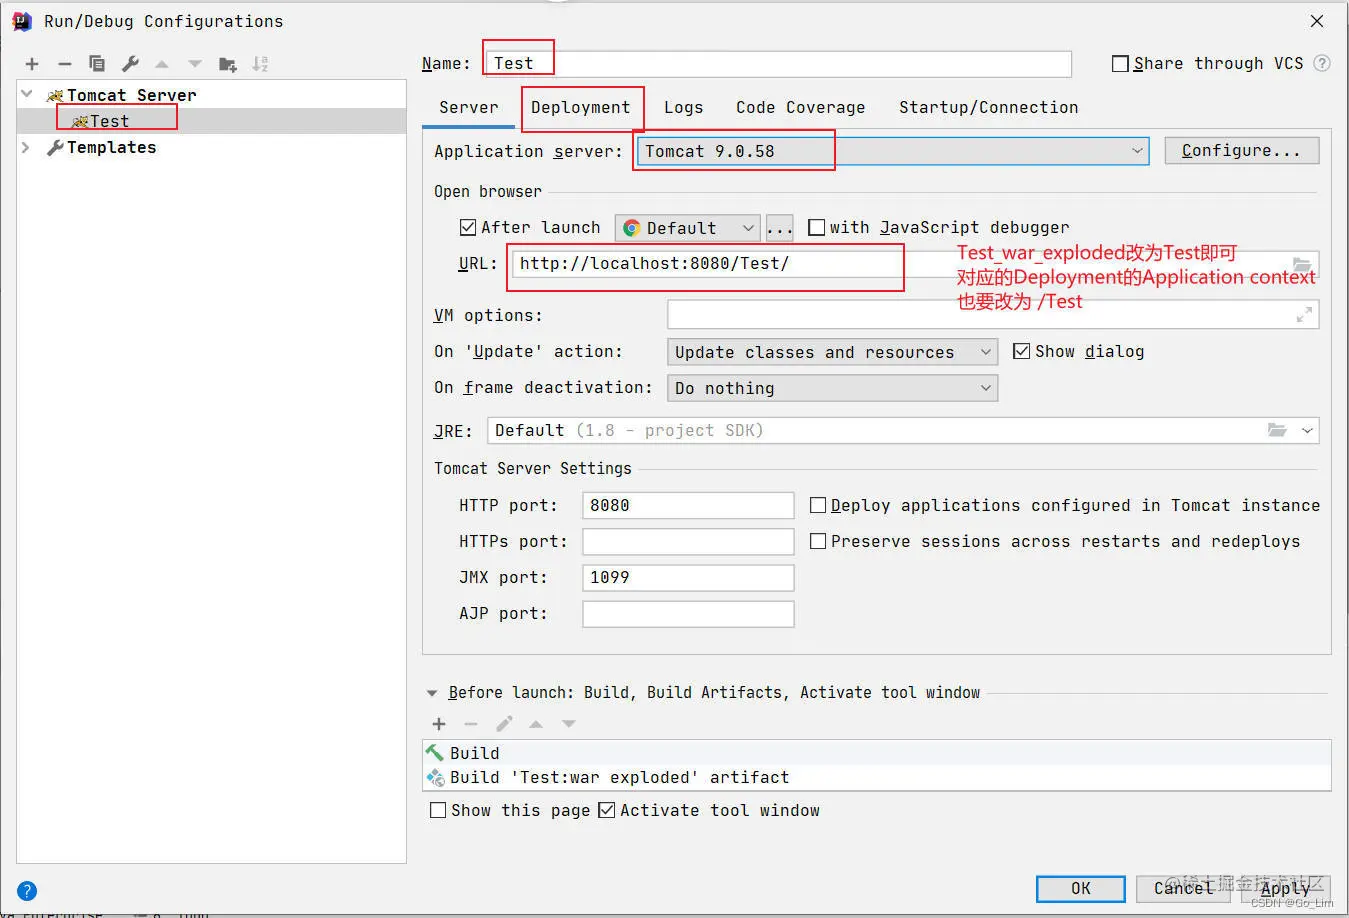Click the Apply button
Screen dimensions: 1349x918
coord(1285,888)
